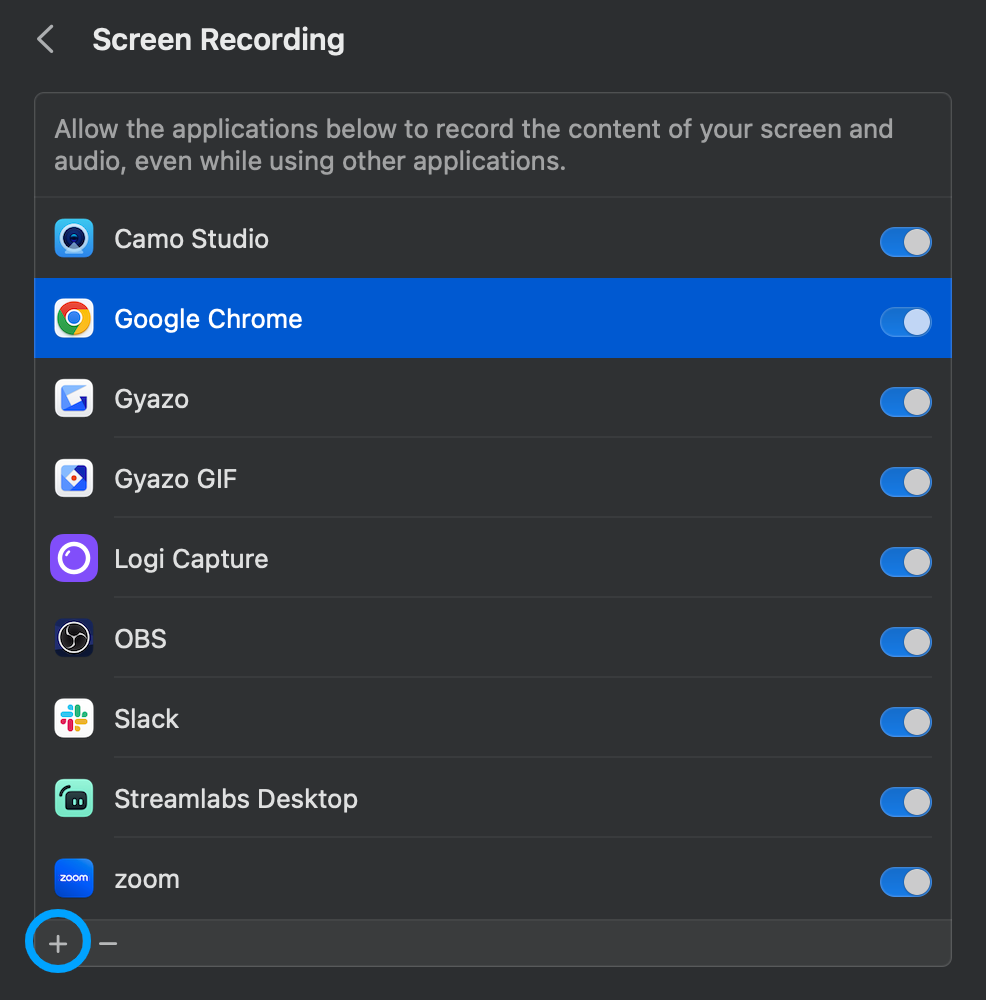Click the Google Chrome app icon
This screenshot has height=1000, width=986.
[x=73, y=318]
